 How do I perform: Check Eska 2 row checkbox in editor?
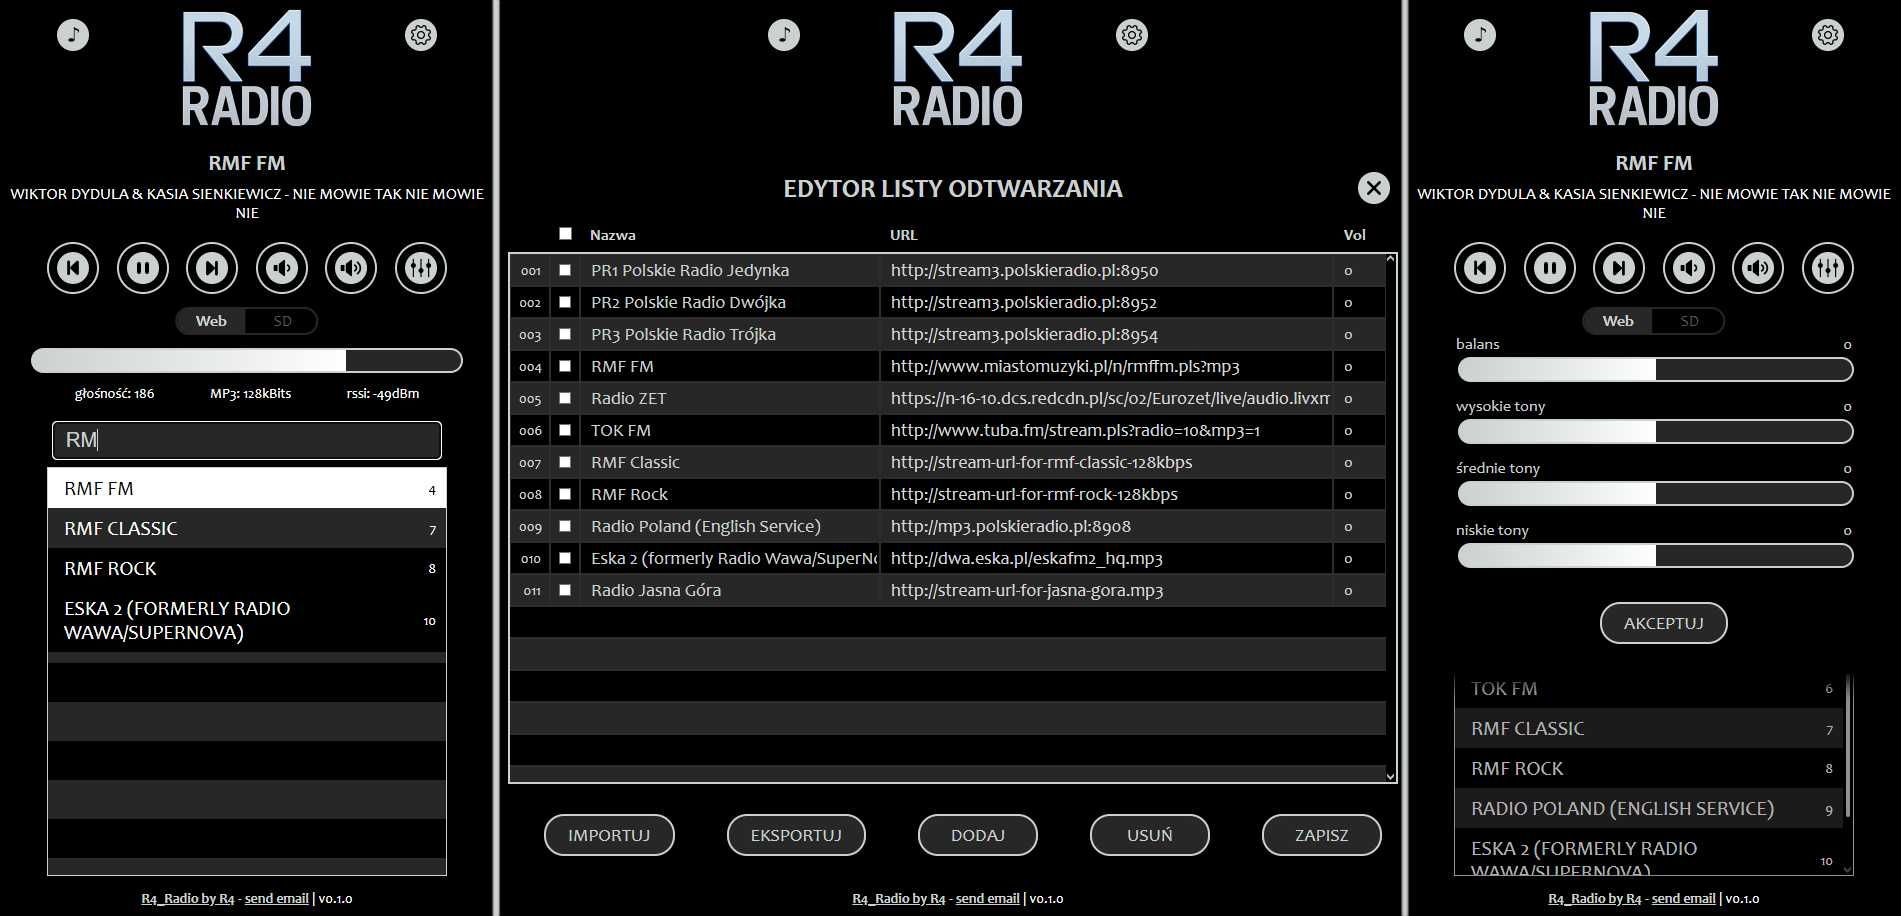pyautogui.click(x=565, y=558)
